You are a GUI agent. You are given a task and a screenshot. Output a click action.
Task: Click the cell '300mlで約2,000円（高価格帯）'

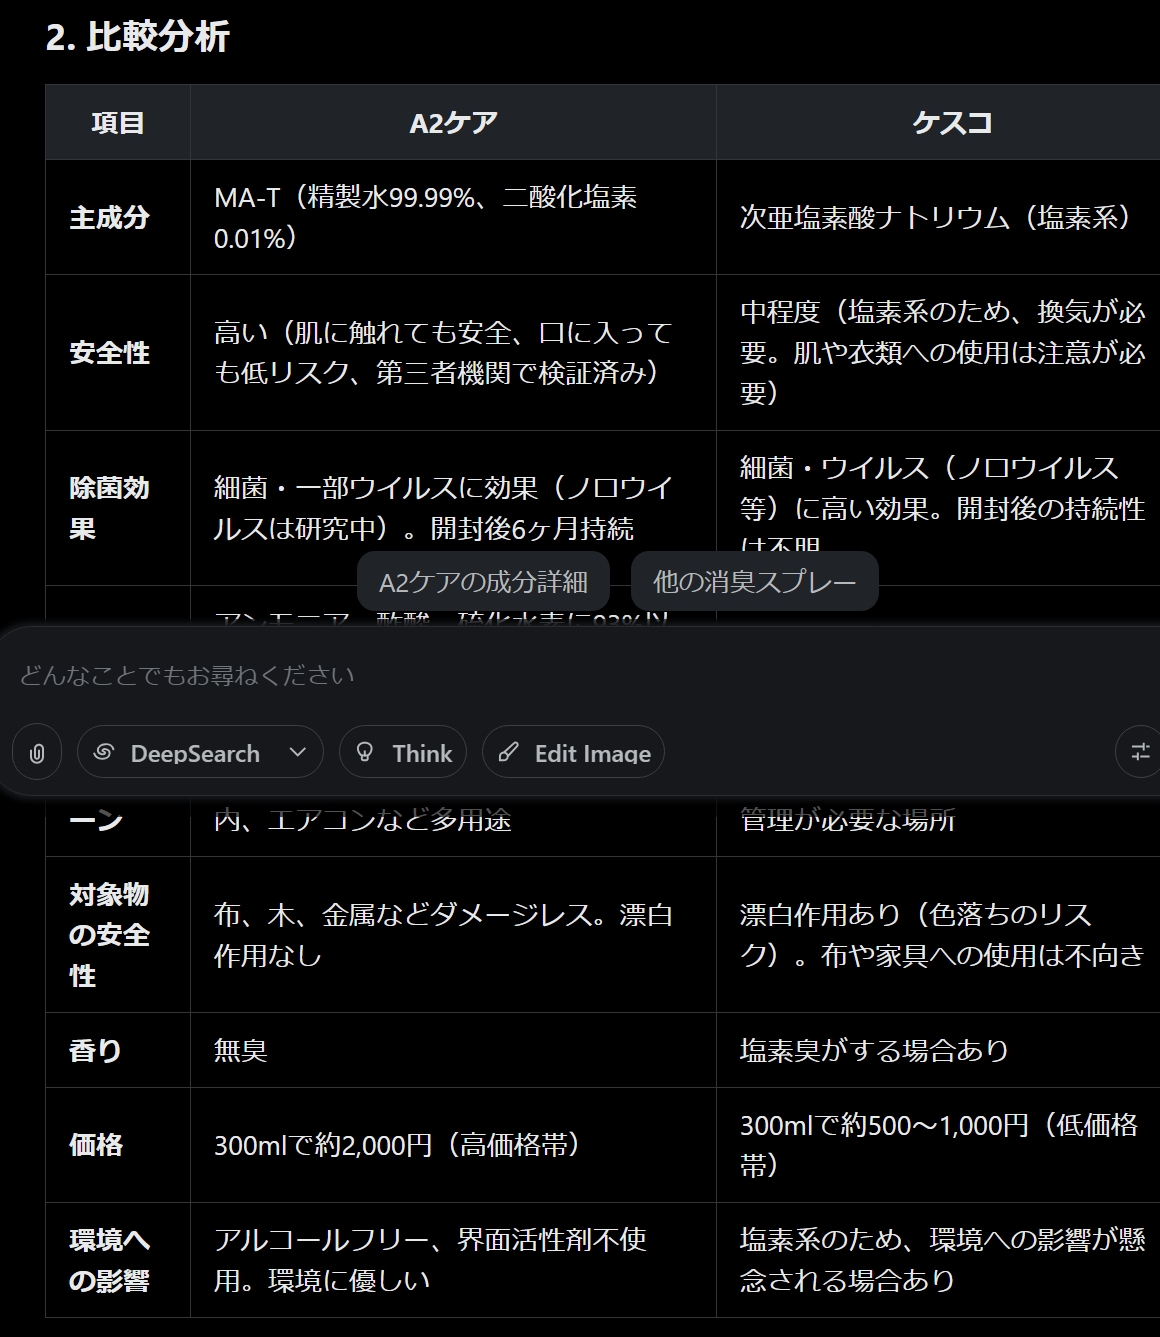(453, 1145)
